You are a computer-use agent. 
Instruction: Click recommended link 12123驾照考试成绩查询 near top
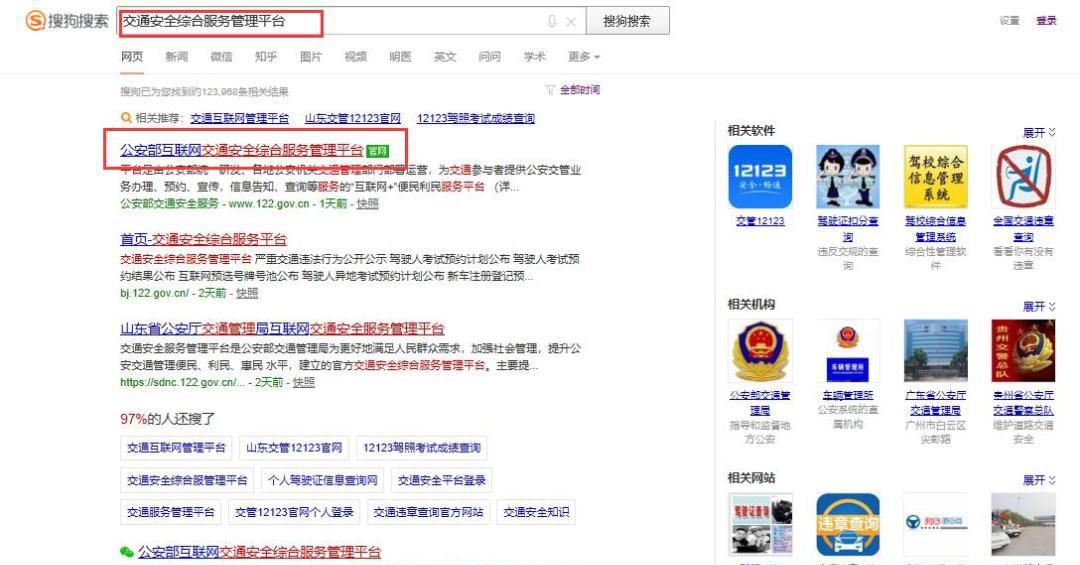tap(476, 118)
